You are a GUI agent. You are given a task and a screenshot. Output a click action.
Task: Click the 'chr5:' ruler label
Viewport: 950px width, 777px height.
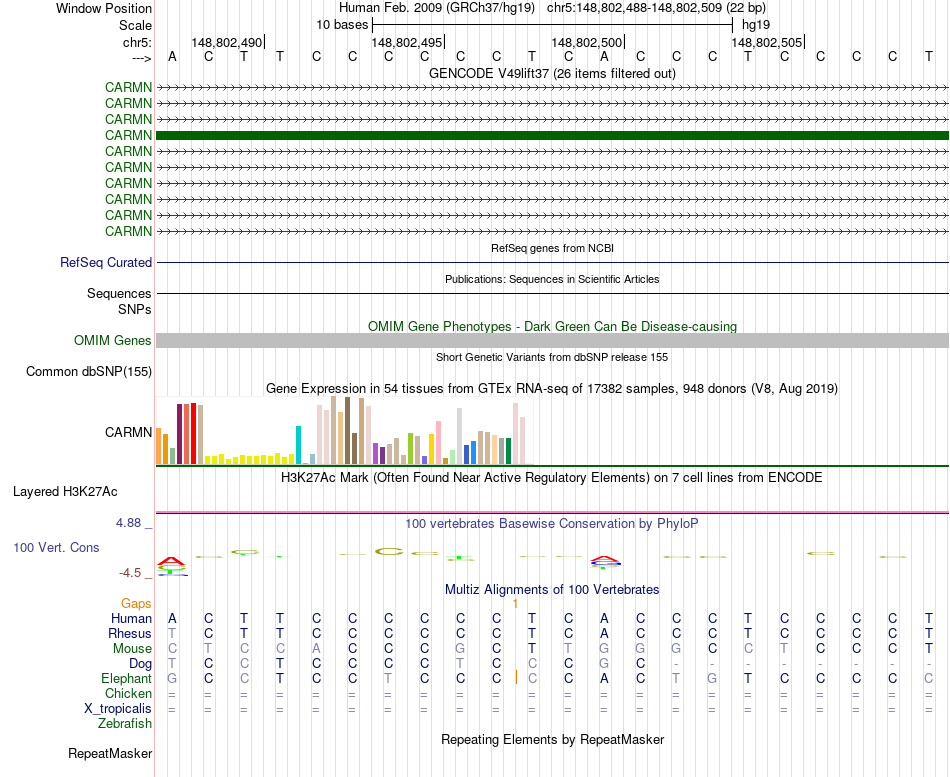[137, 42]
